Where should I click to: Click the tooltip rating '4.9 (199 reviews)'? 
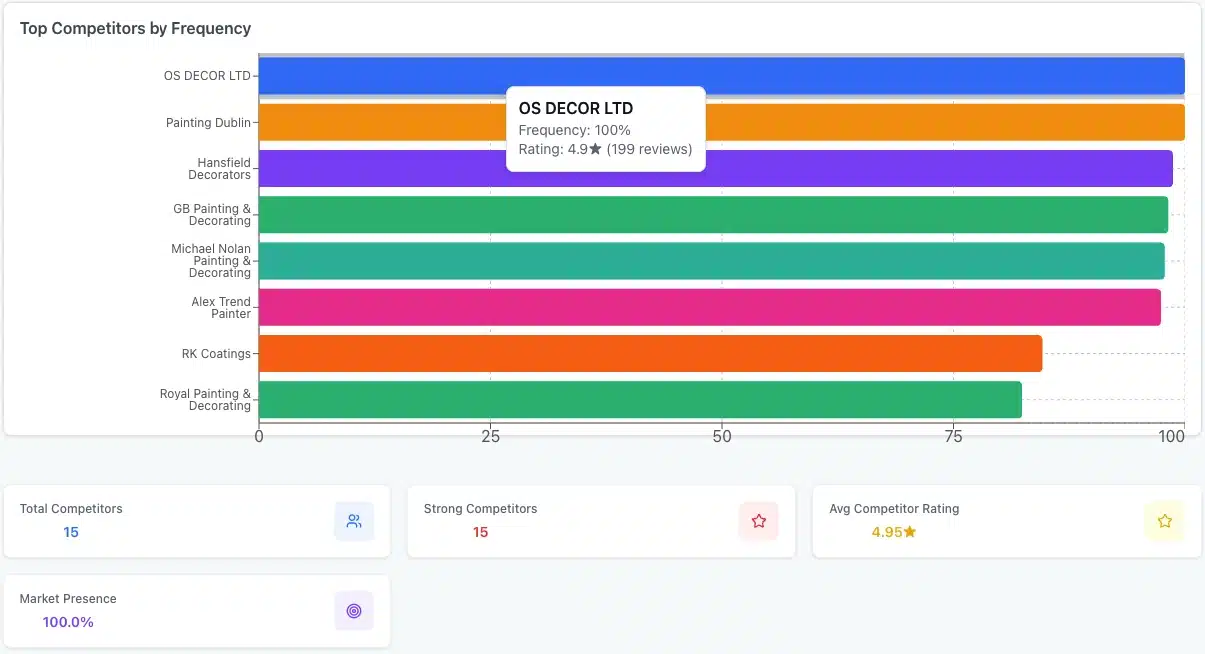point(605,149)
